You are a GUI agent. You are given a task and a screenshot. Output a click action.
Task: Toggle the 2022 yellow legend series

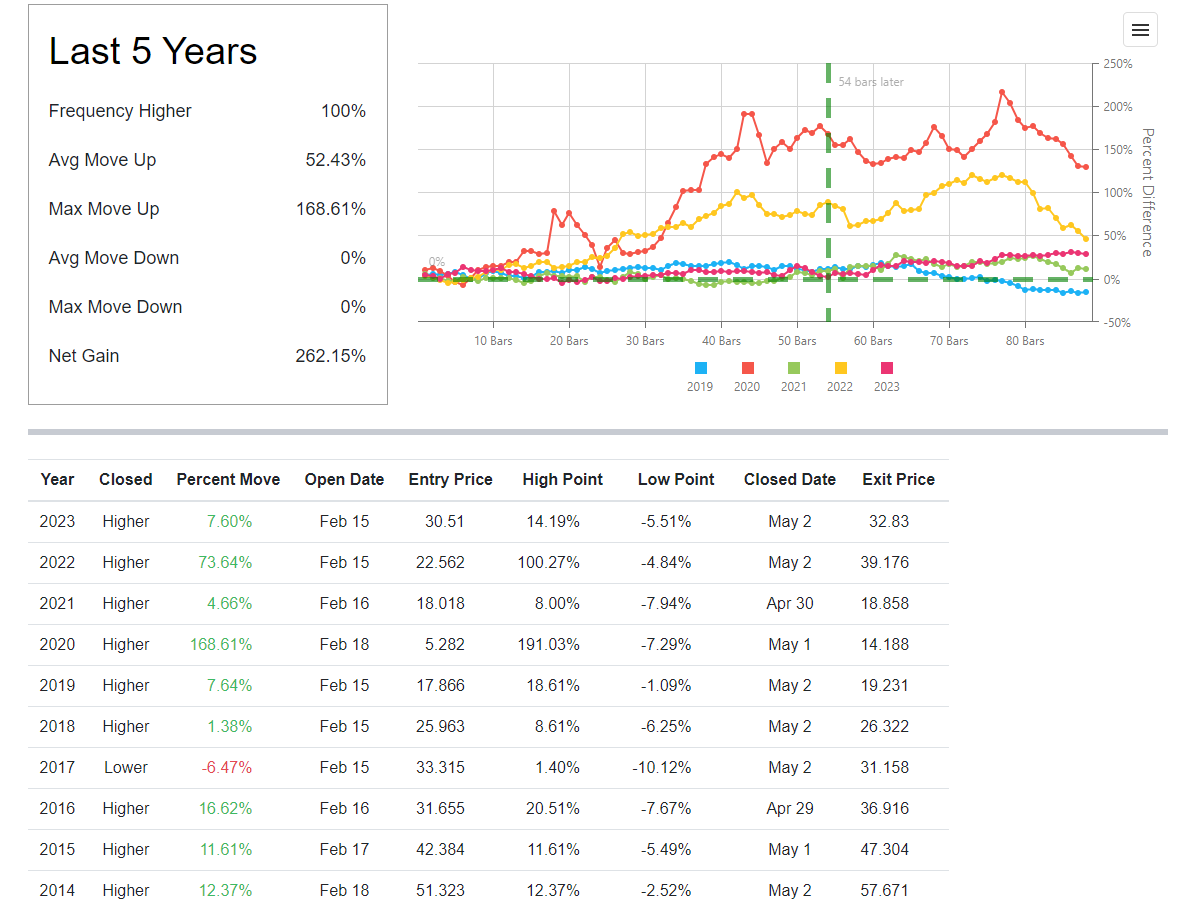(840, 377)
